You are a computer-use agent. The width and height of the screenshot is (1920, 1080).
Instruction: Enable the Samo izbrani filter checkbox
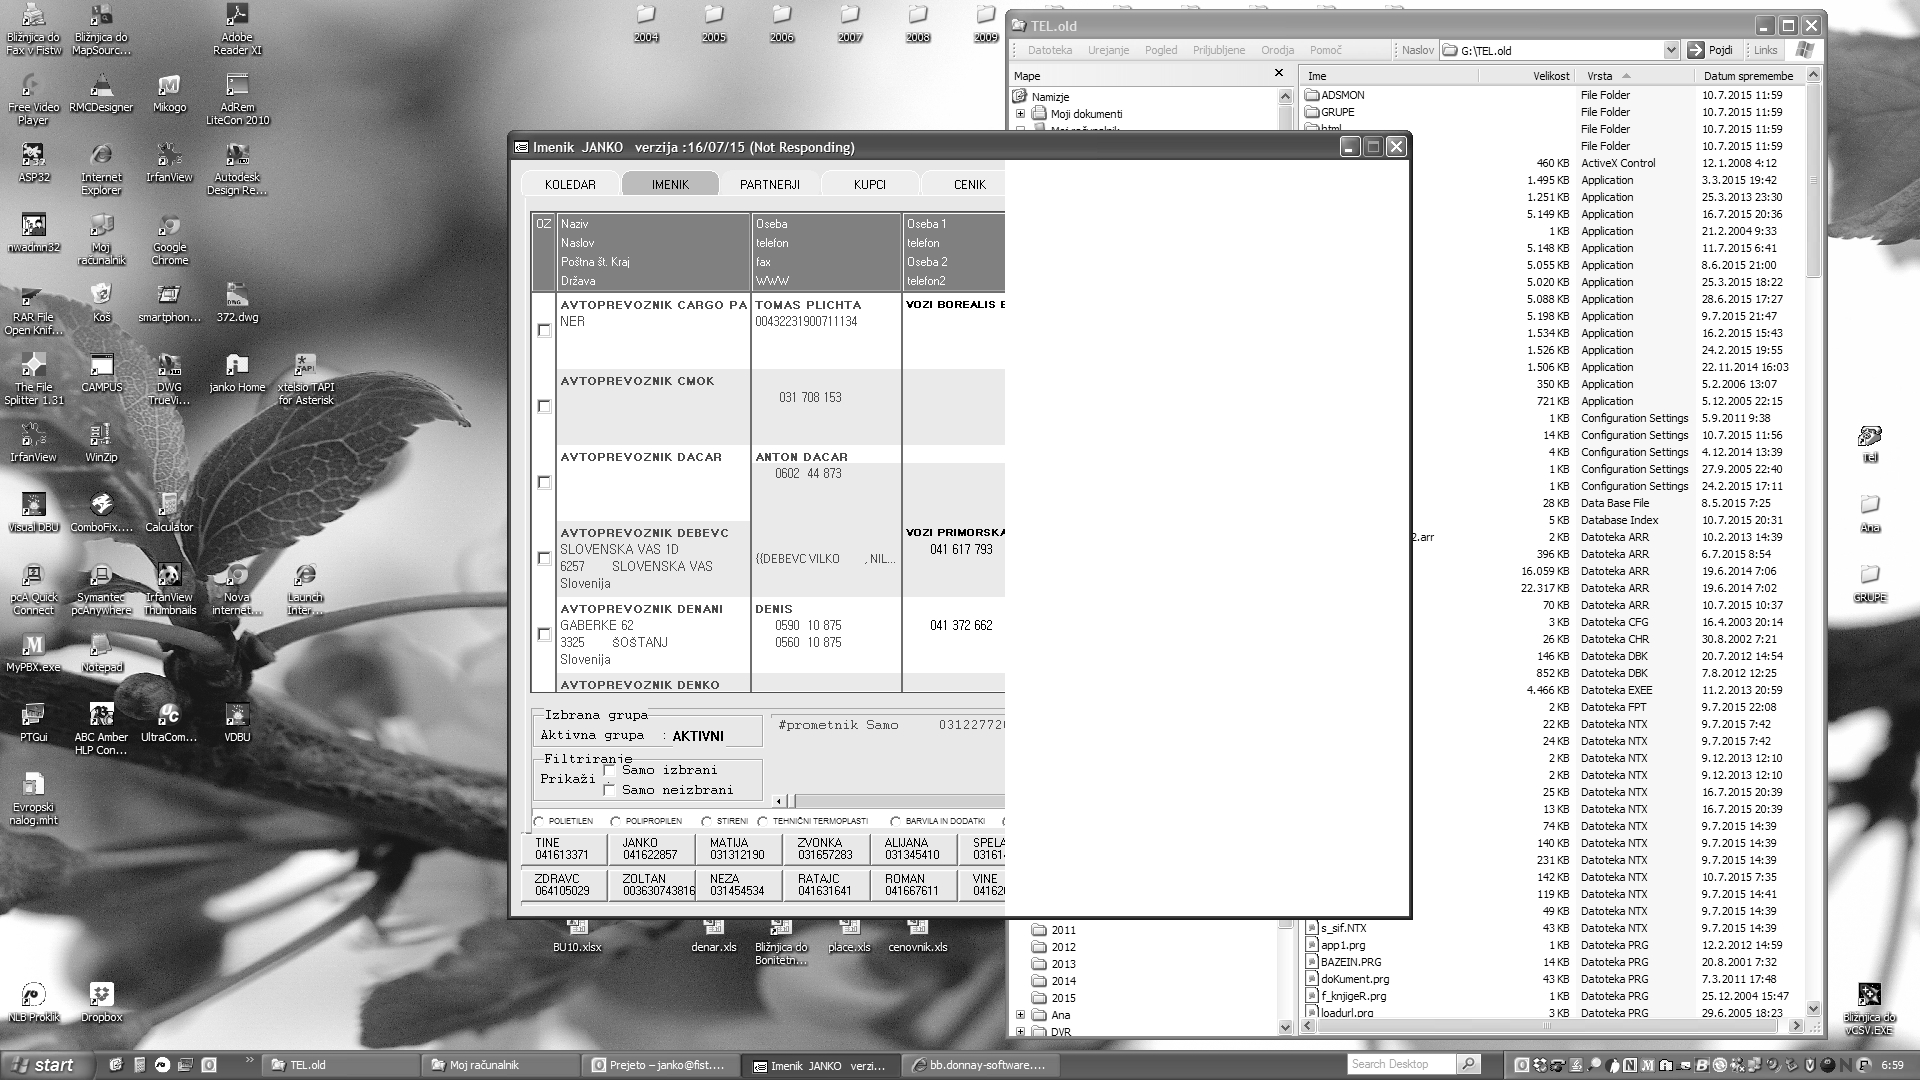point(610,770)
